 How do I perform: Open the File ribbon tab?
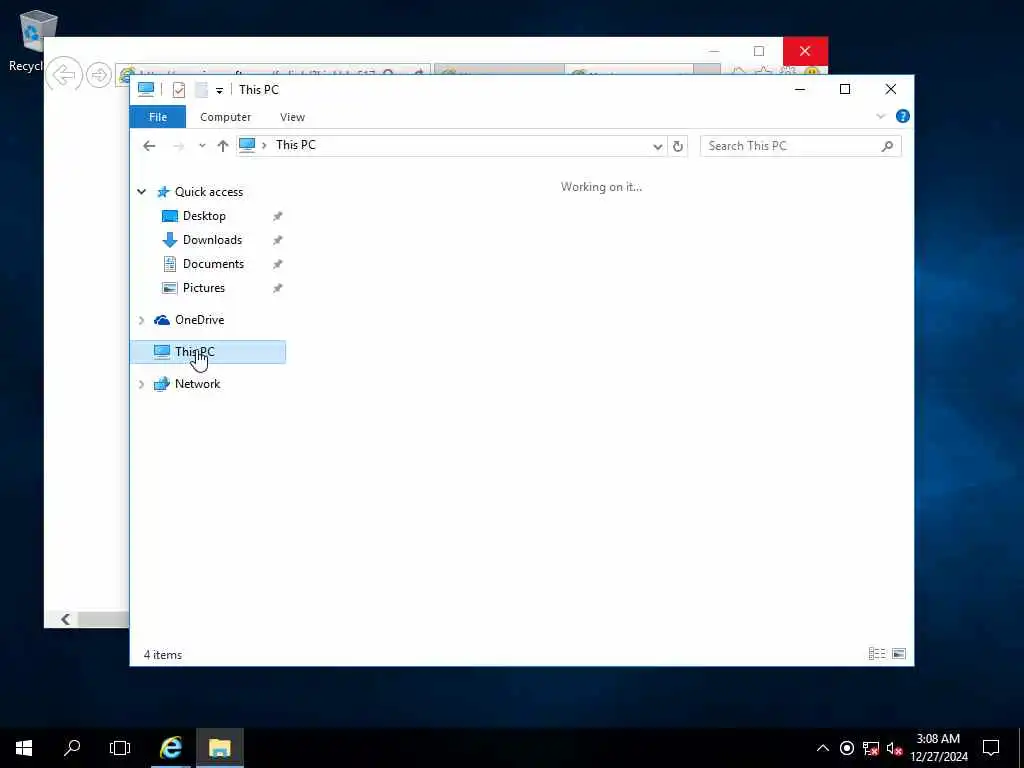click(x=157, y=117)
